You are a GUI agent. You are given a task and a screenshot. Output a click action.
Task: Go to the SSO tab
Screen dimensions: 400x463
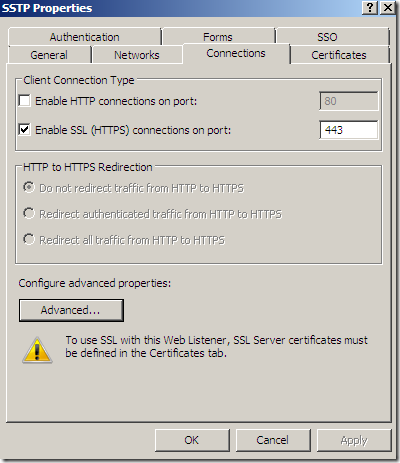pos(327,37)
